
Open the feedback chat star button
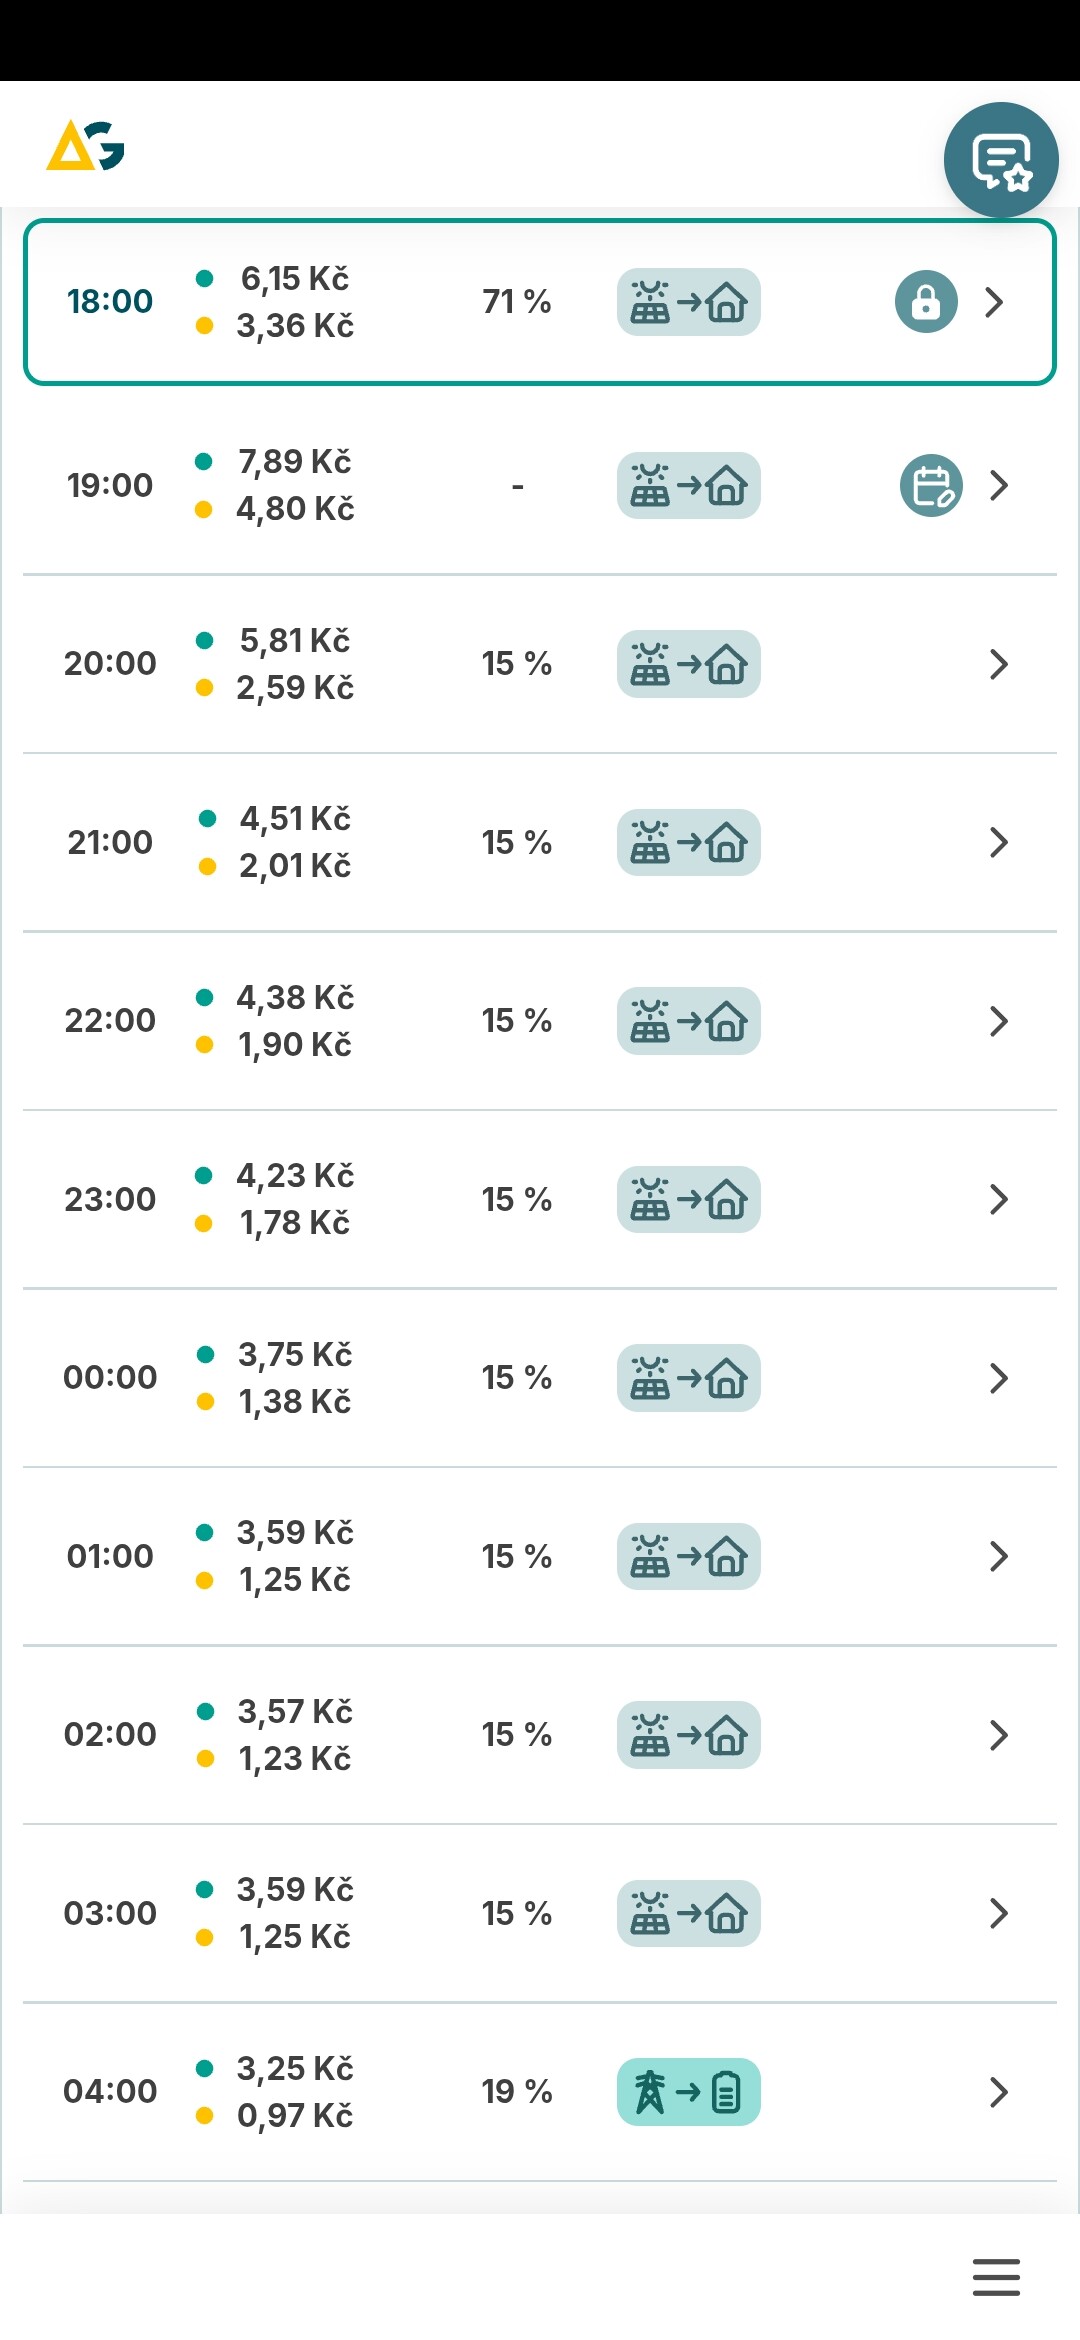click(1001, 160)
